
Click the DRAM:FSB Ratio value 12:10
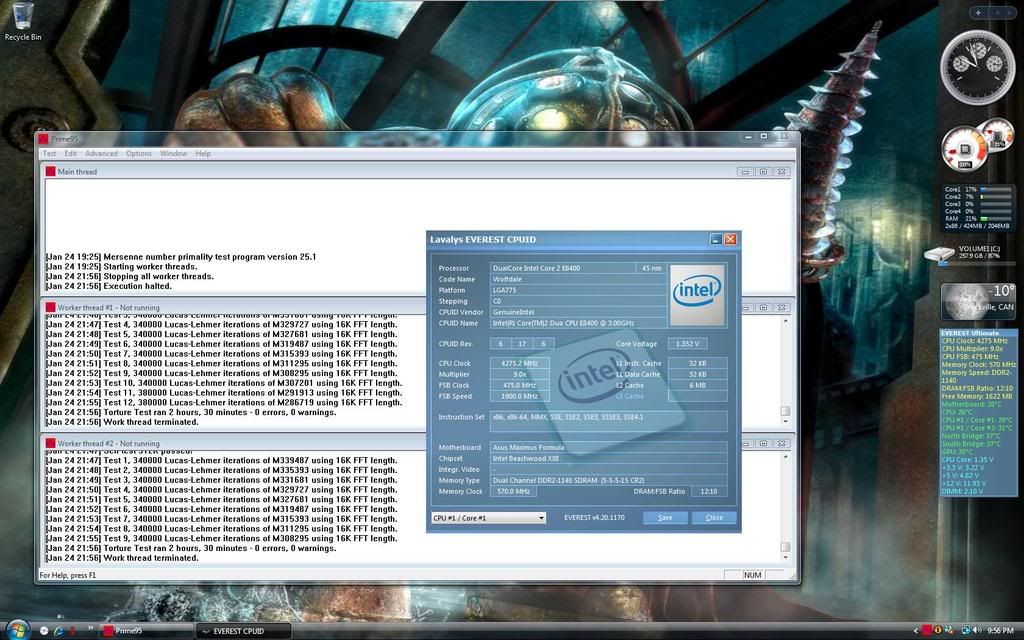[709, 491]
